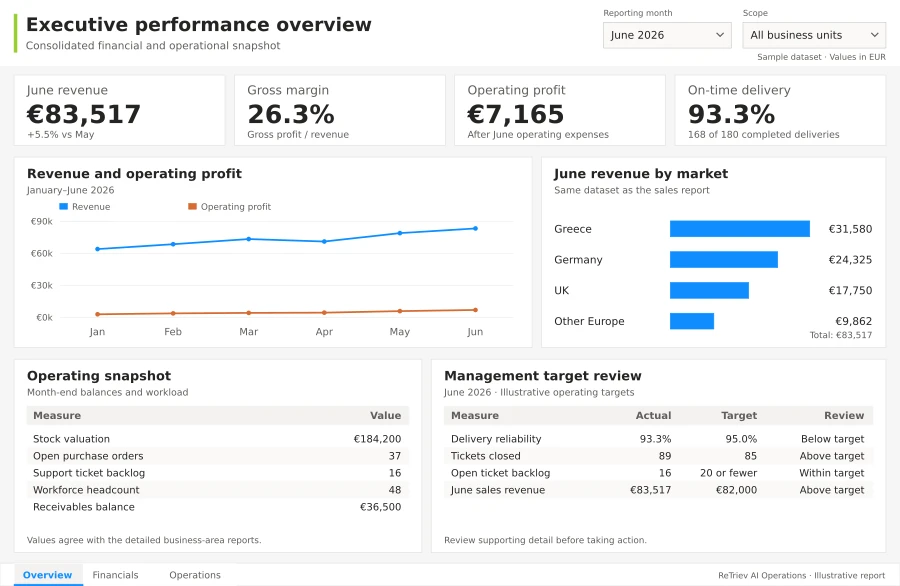Click the Germany revenue bar
The height and width of the screenshot is (586, 900).
724,259
